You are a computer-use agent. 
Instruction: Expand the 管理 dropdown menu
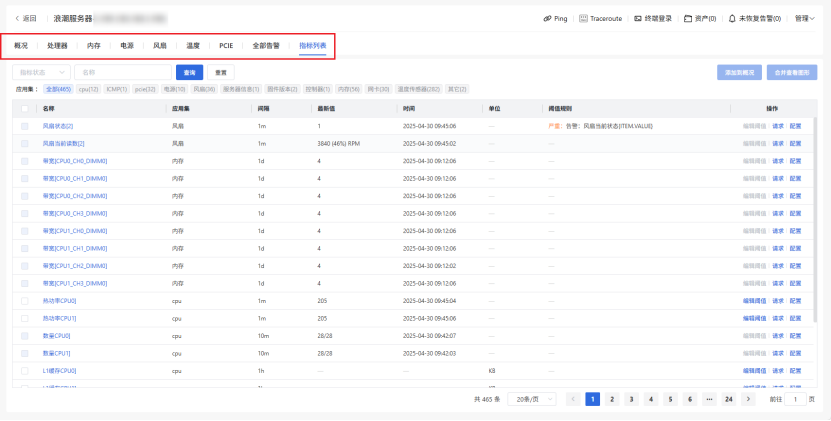pos(805,19)
